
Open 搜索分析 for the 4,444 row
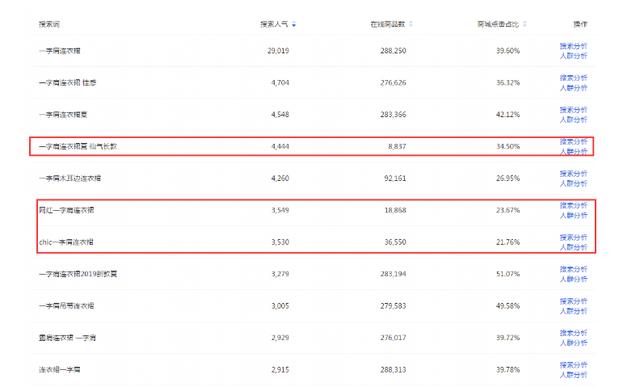[x=573, y=142]
